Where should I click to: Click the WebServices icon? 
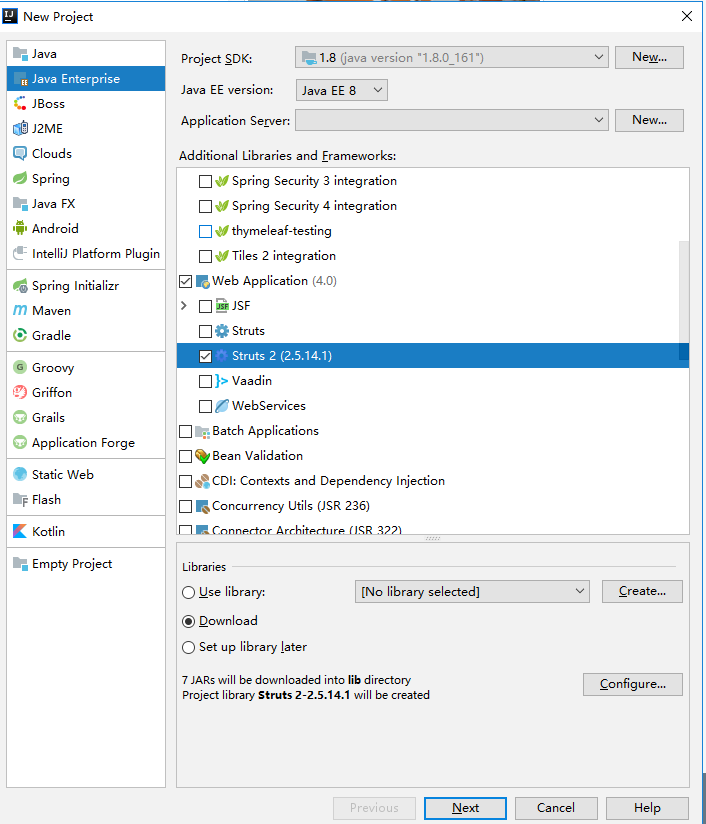point(222,406)
